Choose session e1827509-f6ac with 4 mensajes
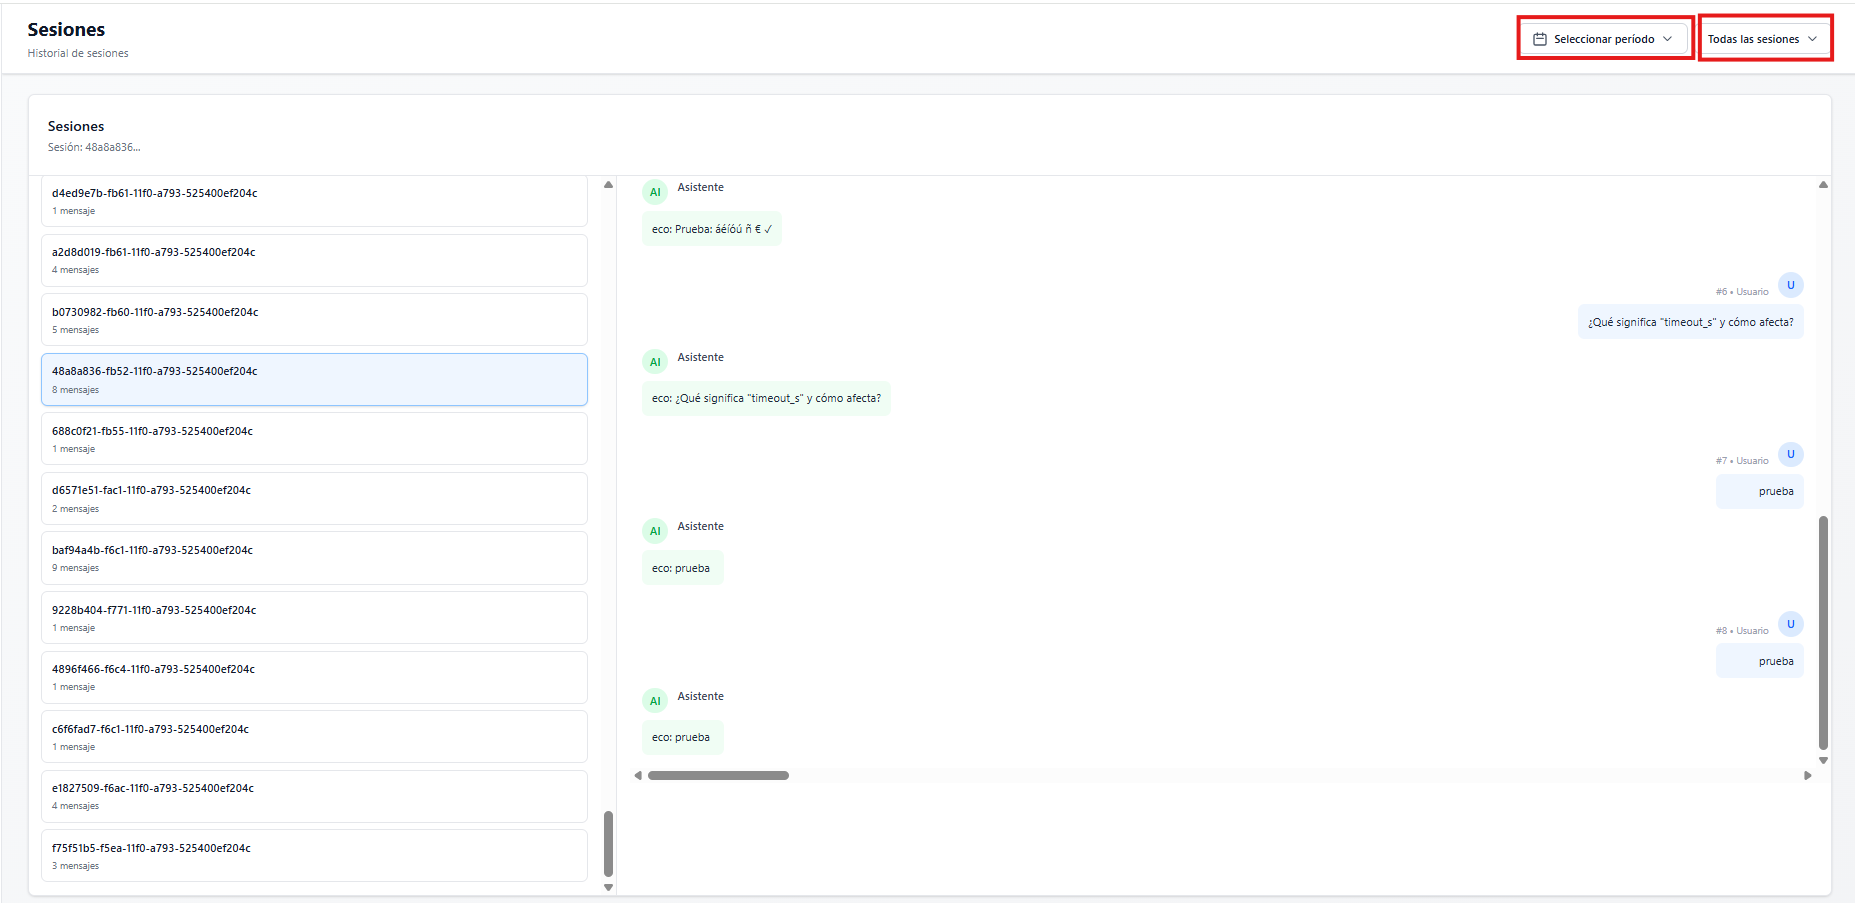Viewport: 1855px width, 903px height. pos(314,796)
